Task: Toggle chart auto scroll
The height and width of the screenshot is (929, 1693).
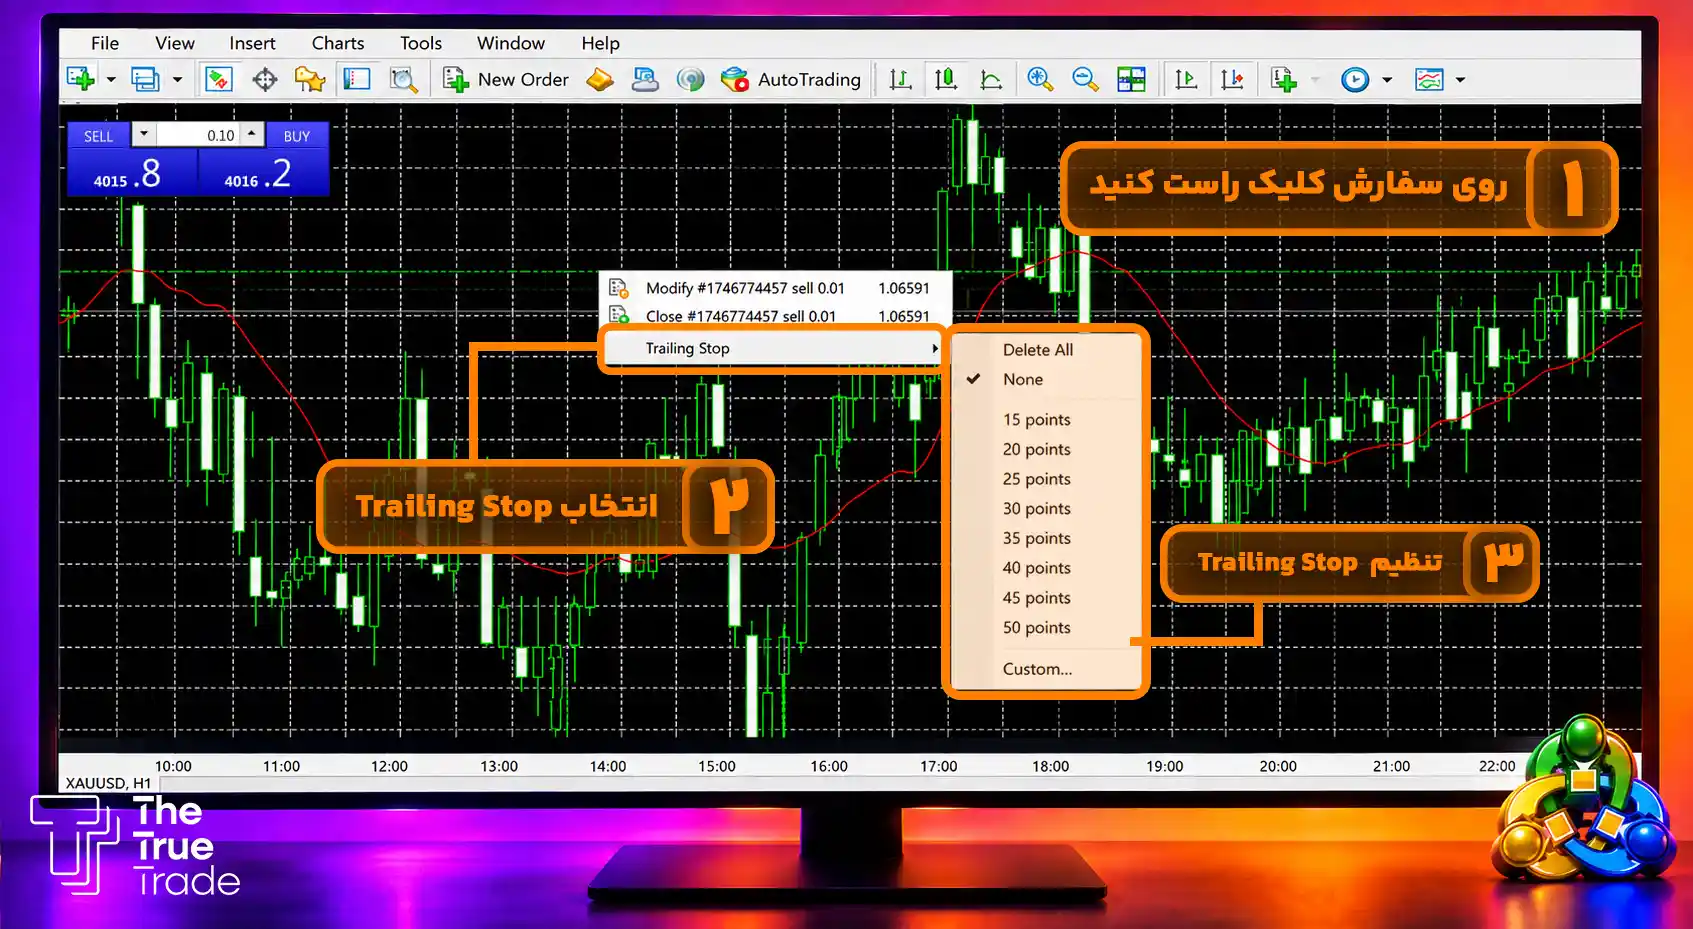Action: pyautogui.click(x=1186, y=79)
